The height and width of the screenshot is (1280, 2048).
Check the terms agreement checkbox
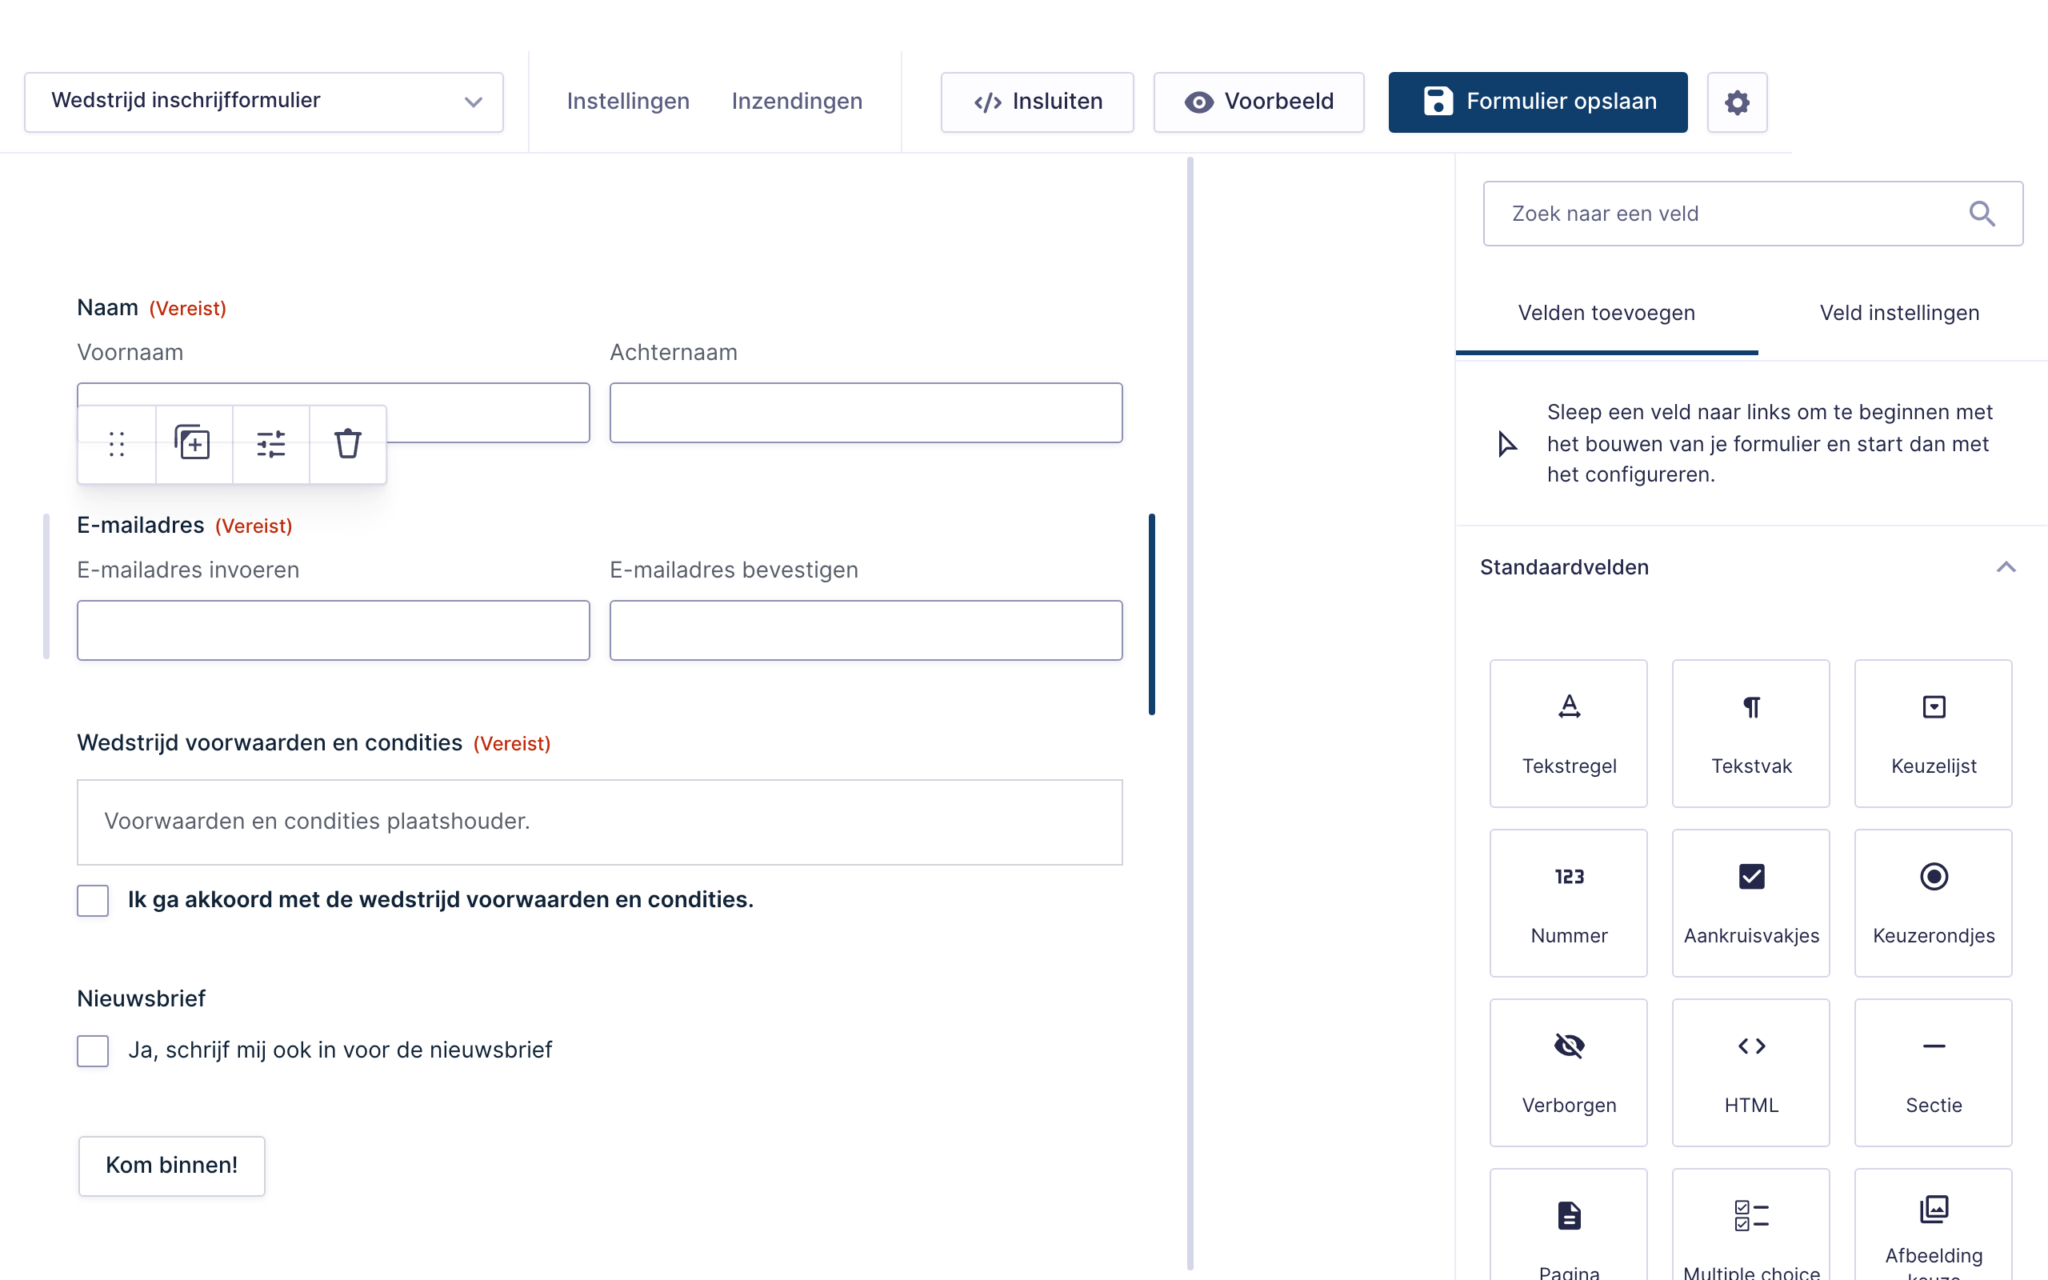93,900
